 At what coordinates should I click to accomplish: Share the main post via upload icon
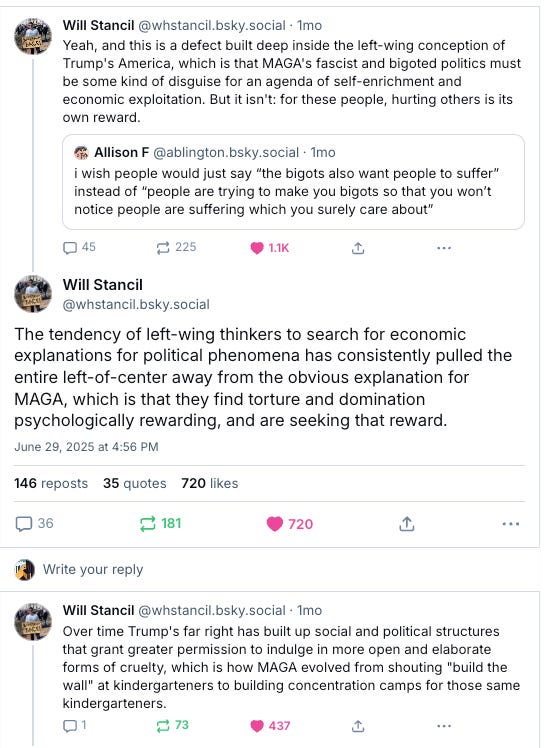coord(406,524)
